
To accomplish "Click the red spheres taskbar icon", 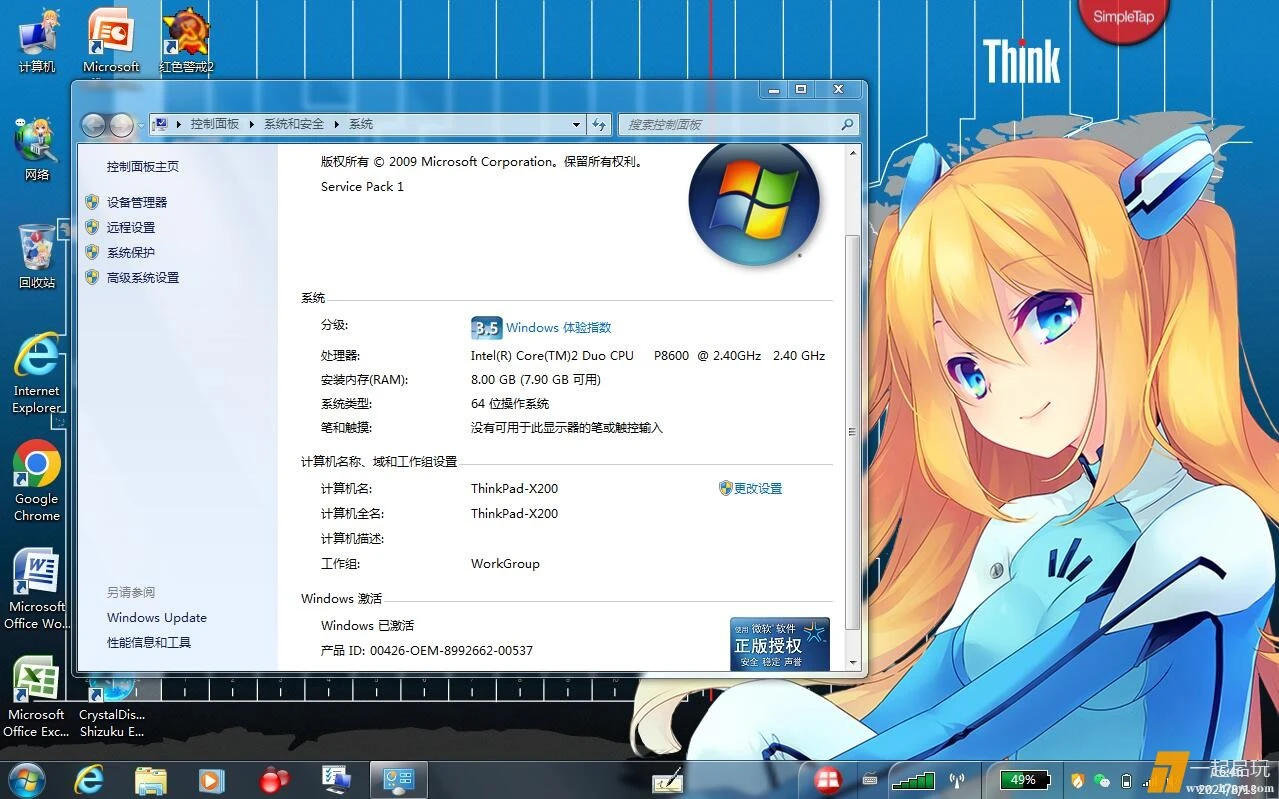I will coord(274,780).
